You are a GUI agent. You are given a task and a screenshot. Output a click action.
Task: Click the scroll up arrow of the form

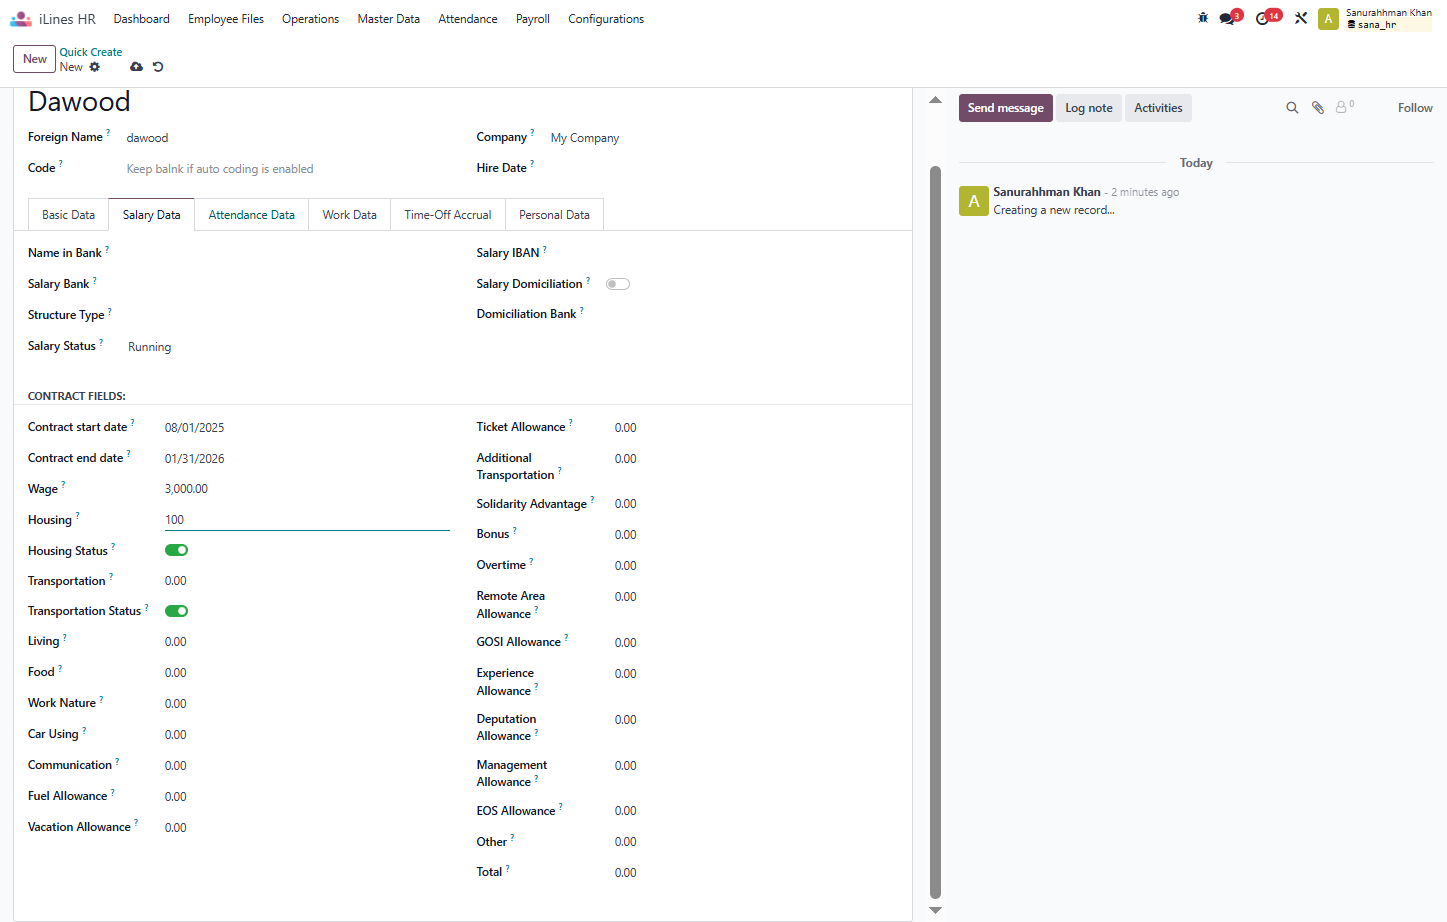click(x=935, y=100)
